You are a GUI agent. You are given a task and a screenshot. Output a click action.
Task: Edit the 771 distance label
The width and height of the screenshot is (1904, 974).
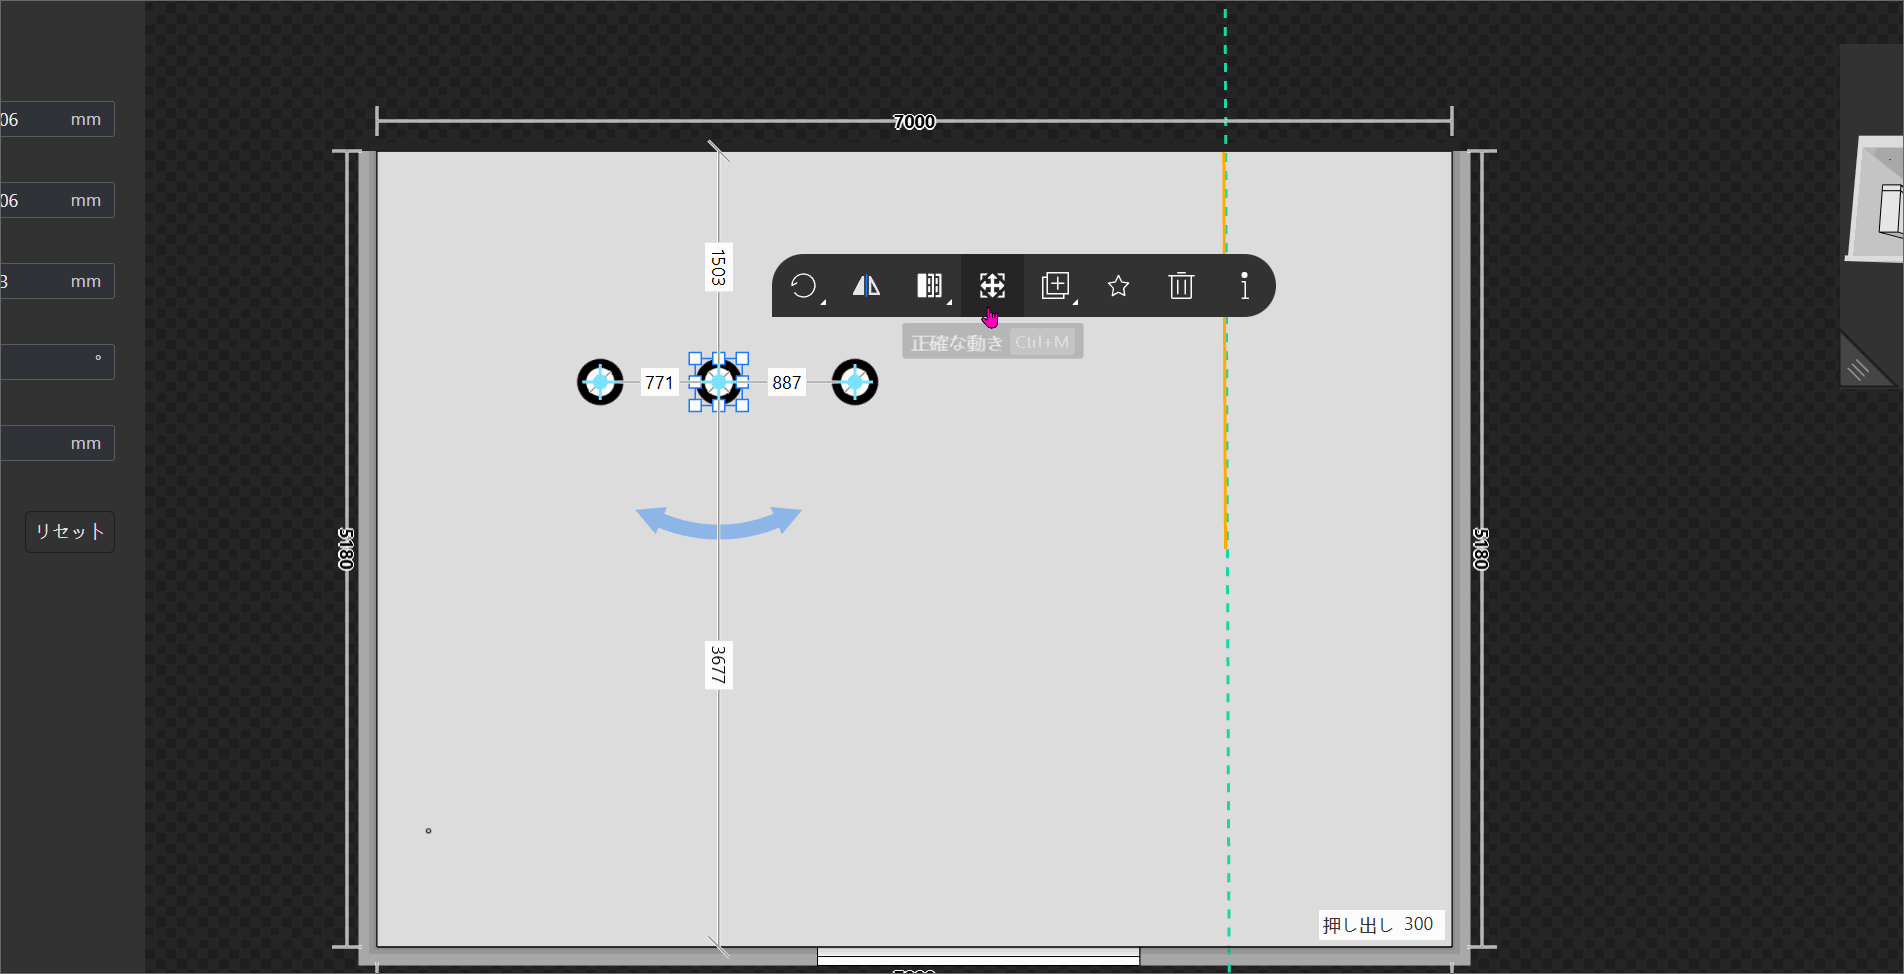[659, 382]
